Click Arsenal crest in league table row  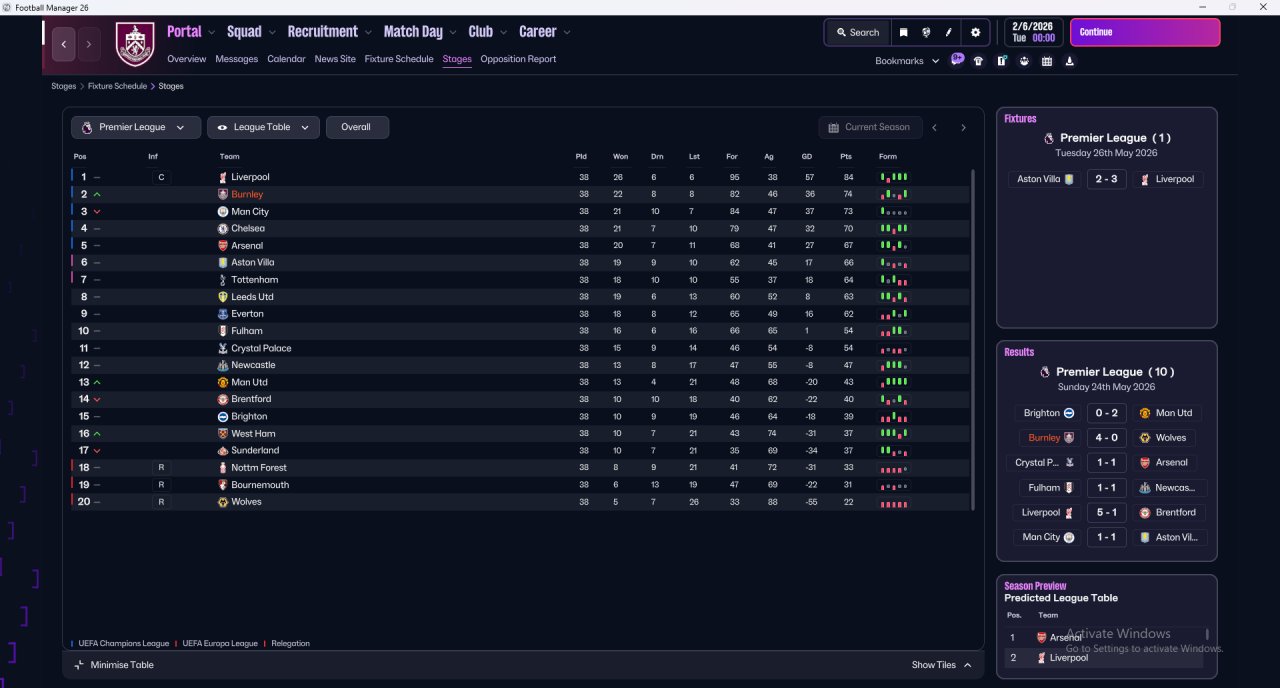[223, 246]
